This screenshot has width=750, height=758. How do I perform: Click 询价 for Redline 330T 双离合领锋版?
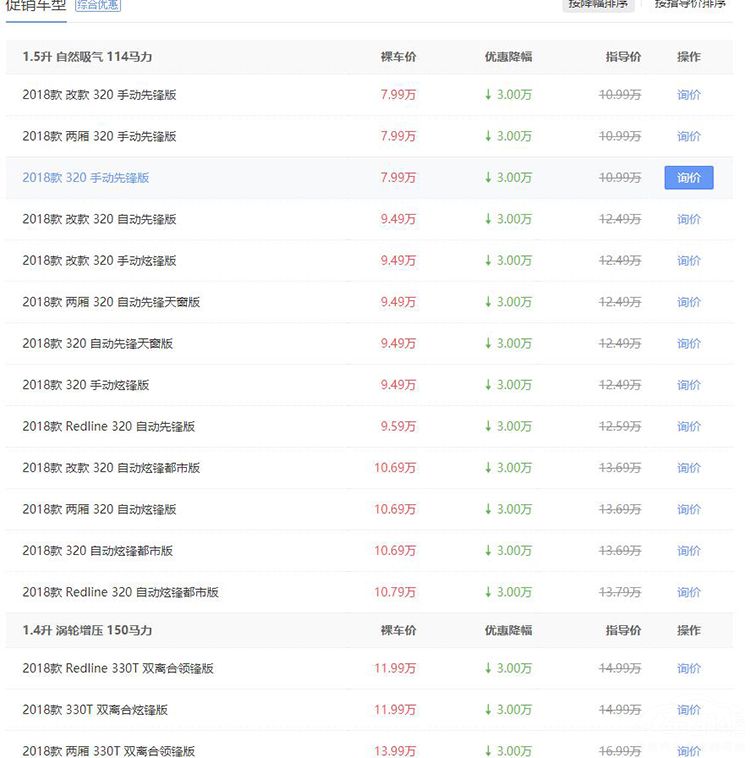tap(689, 669)
